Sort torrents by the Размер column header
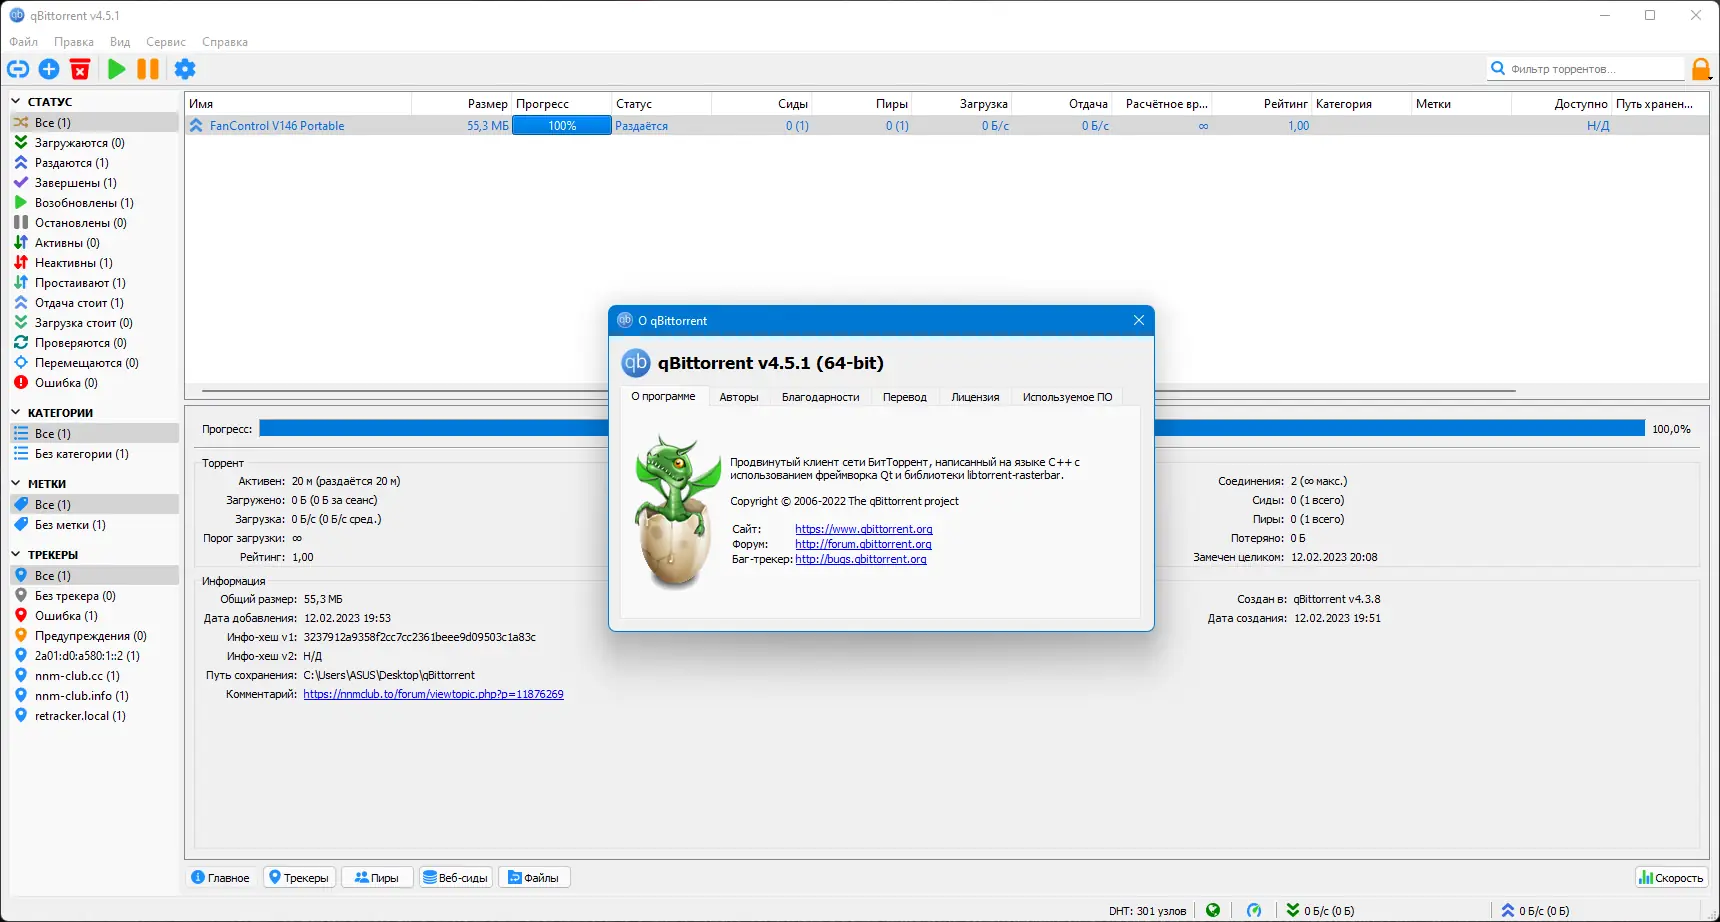The width and height of the screenshot is (1720, 922). click(462, 104)
